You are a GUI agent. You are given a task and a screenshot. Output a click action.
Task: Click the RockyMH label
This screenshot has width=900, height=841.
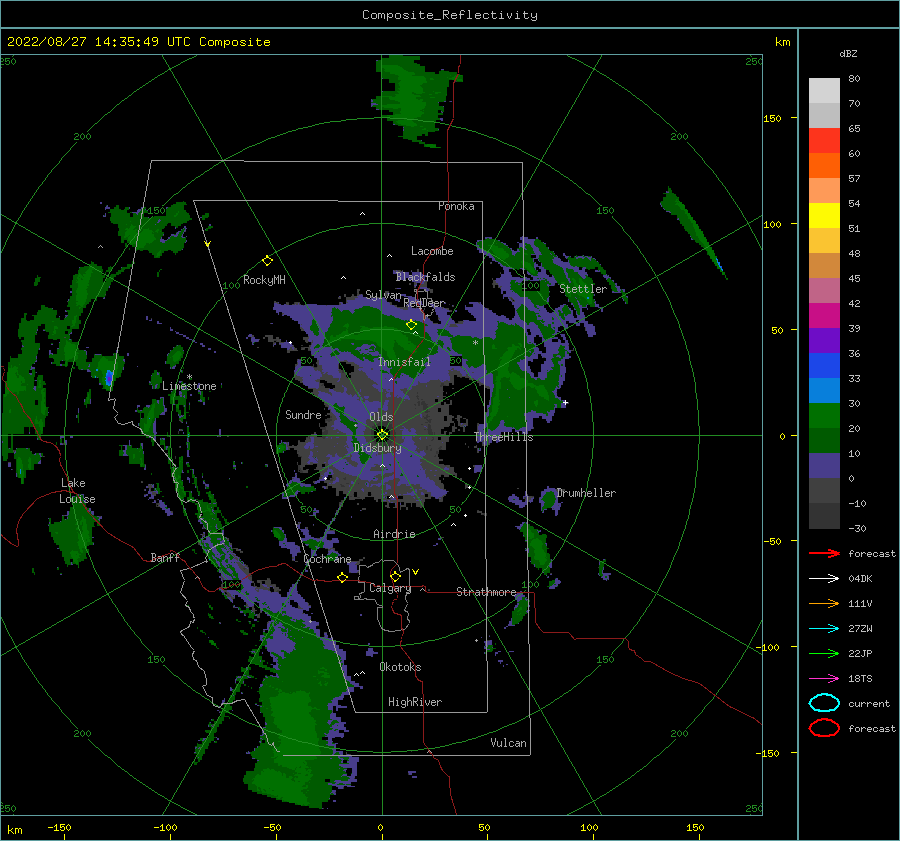click(x=264, y=280)
